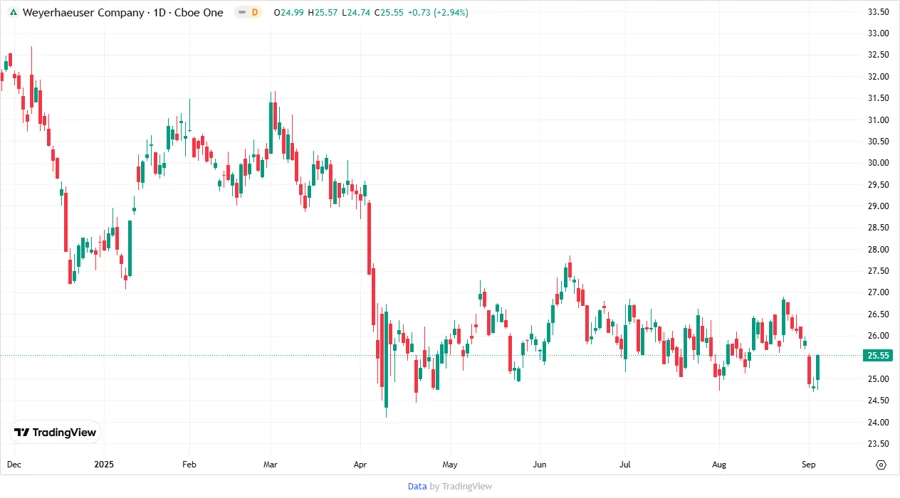Toggle the D delayed-data indicator pill

point(249,13)
